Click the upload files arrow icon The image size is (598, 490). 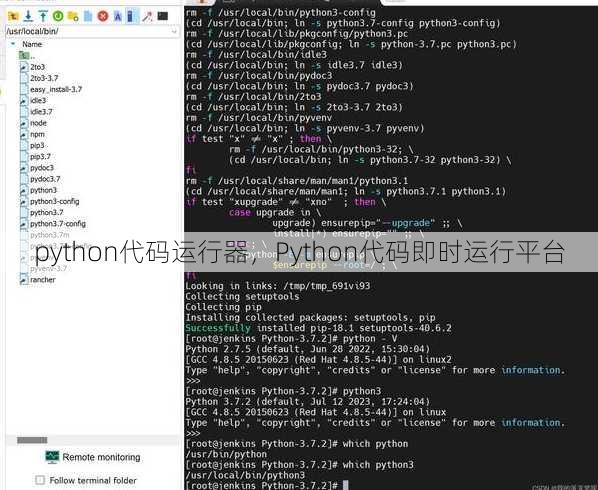(43, 16)
